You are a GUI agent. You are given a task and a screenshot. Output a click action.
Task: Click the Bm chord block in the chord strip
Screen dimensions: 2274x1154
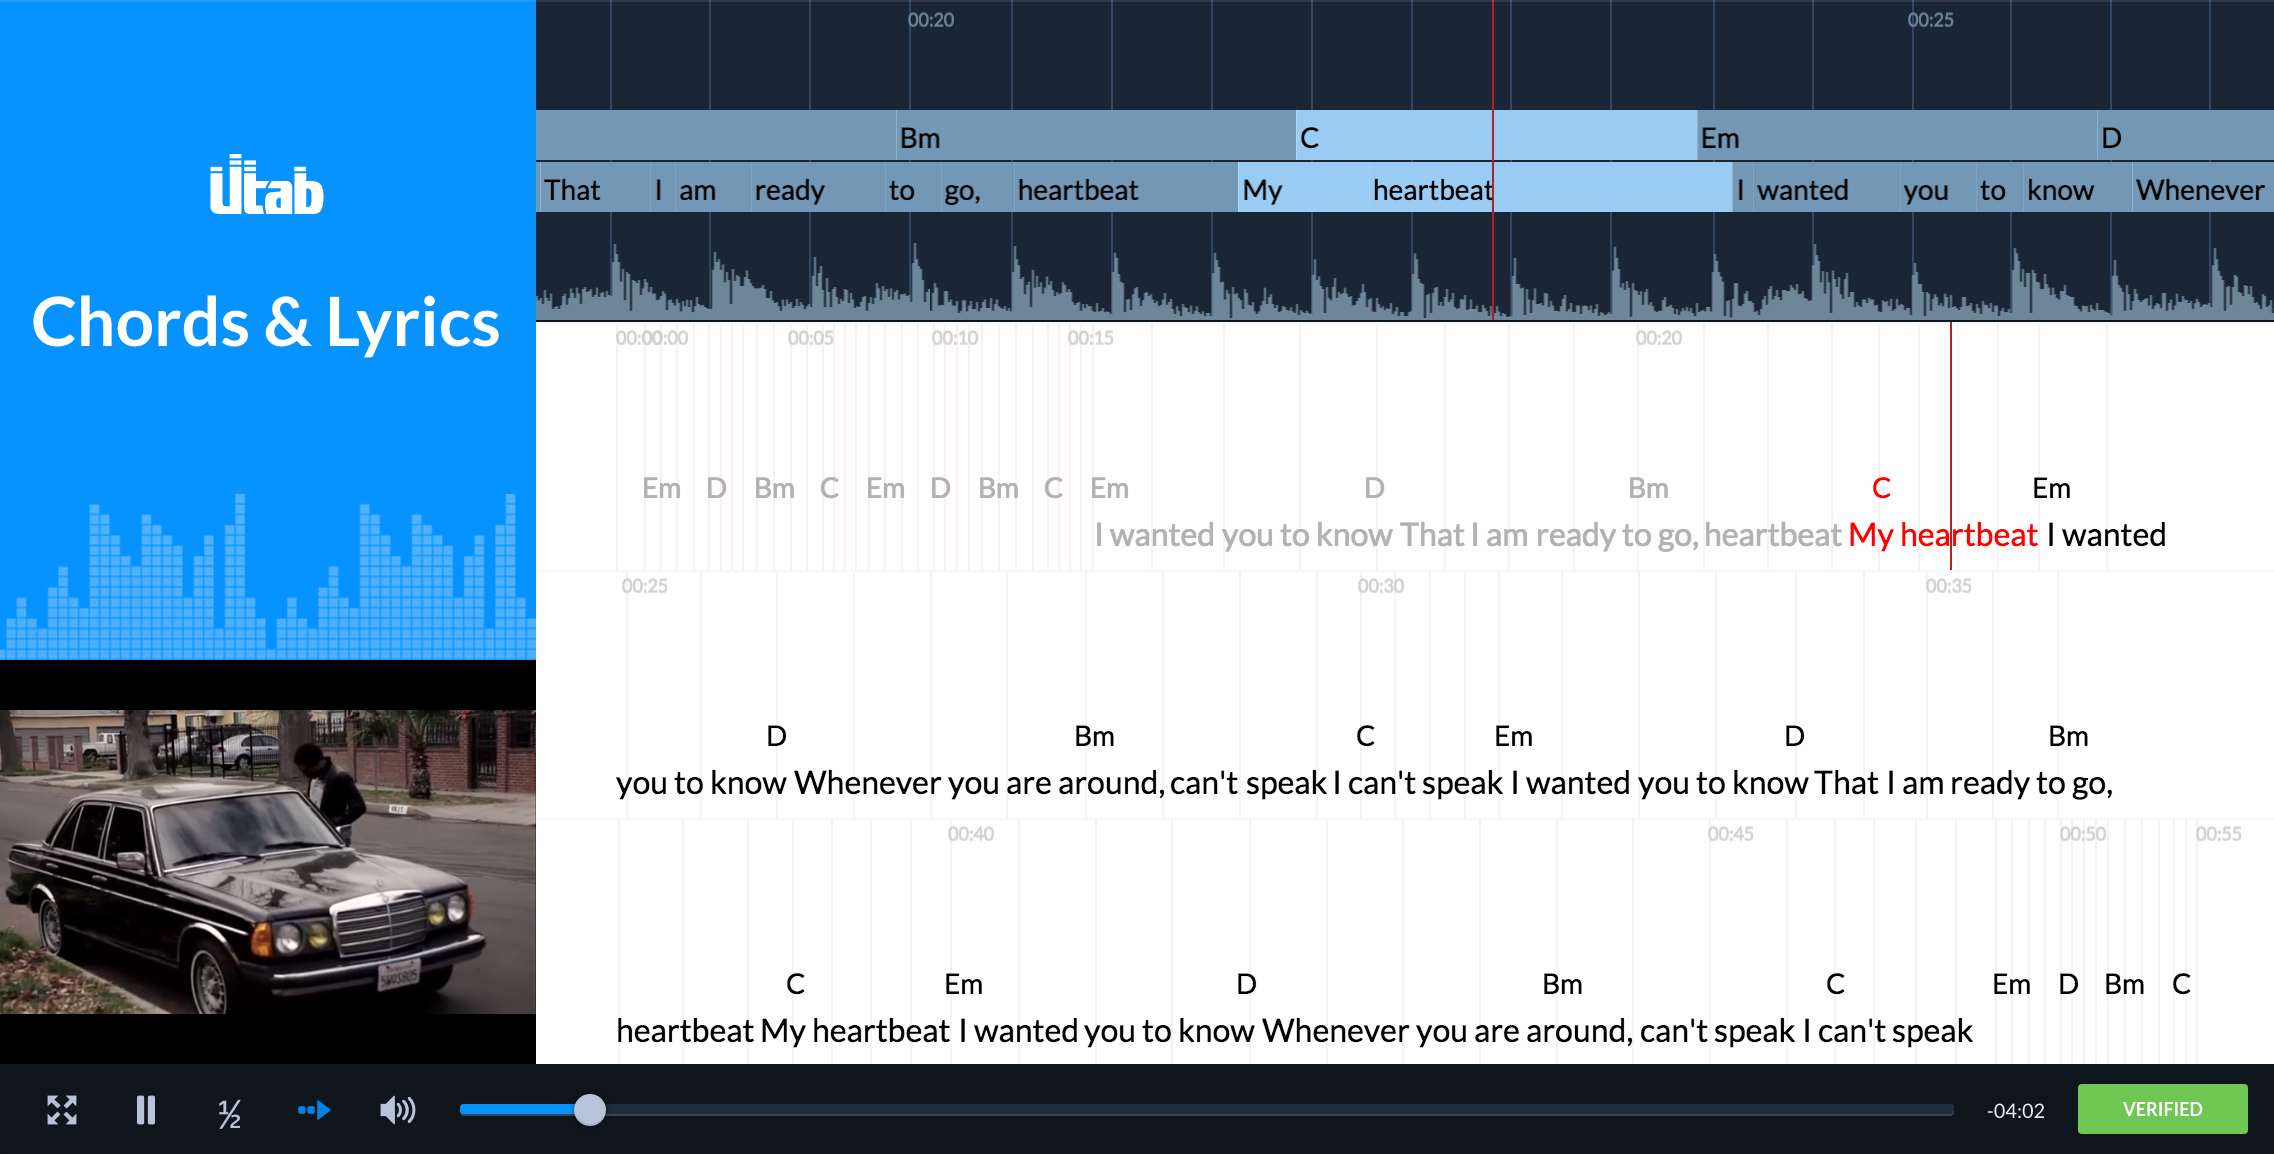point(920,136)
